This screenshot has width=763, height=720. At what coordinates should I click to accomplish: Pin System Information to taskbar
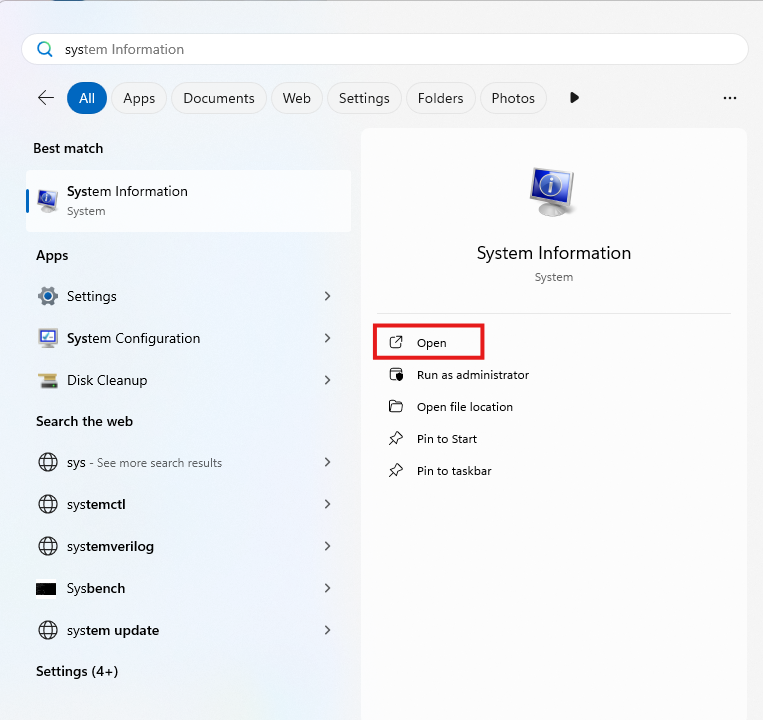click(x=453, y=471)
